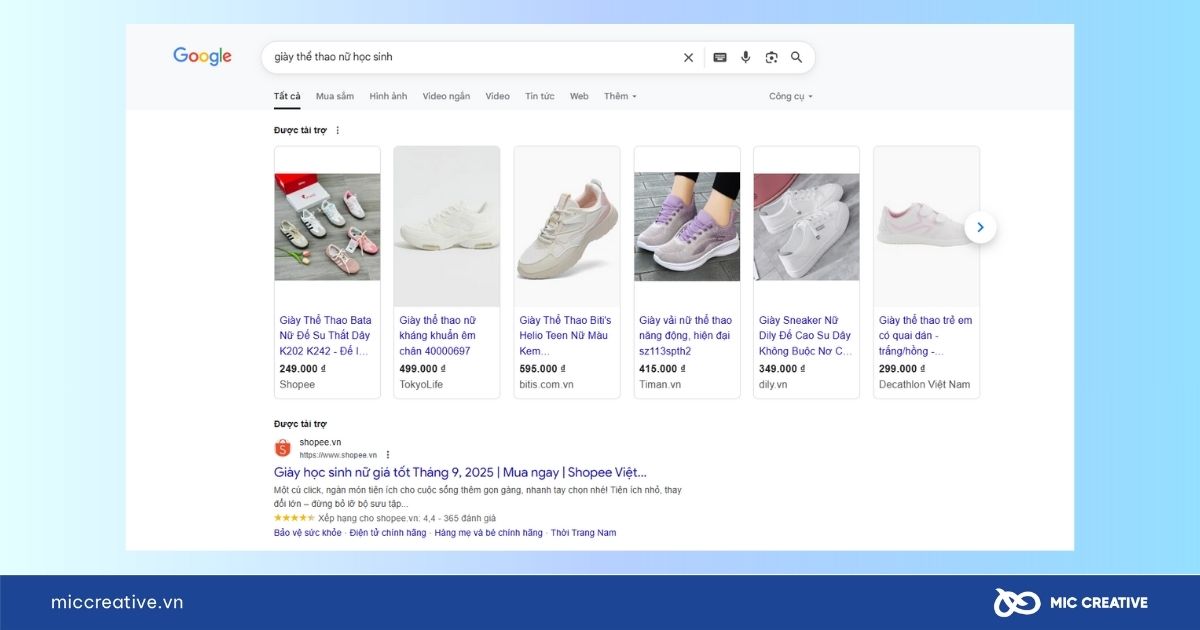This screenshot has height=630, width=1200.
Task: Expand the Thêm dropdown menu
Action: (x=620, y=96)
